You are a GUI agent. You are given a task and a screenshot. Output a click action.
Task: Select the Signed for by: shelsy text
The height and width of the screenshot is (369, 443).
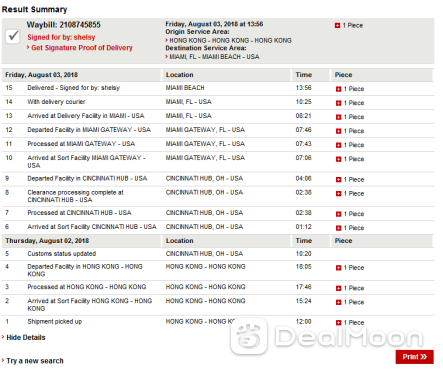(61, 37)
